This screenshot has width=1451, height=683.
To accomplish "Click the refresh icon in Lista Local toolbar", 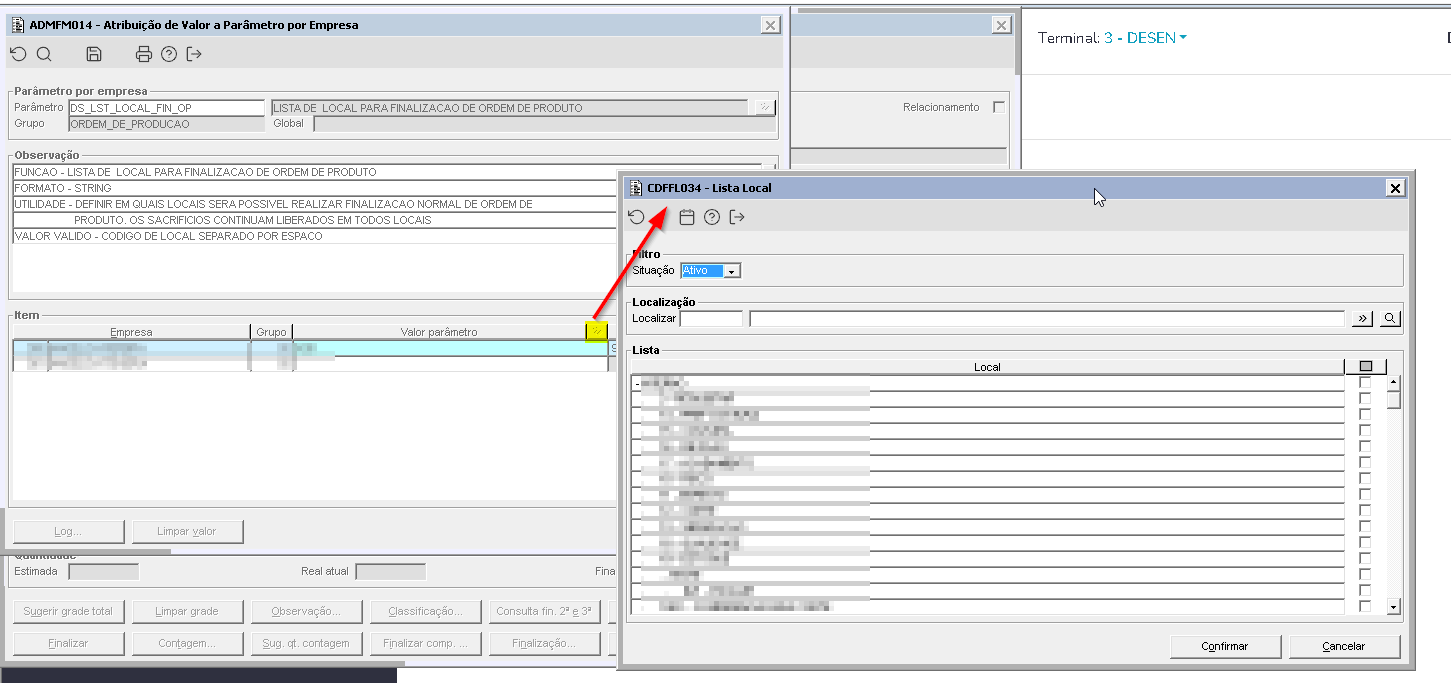I will (x=636, y=217).
